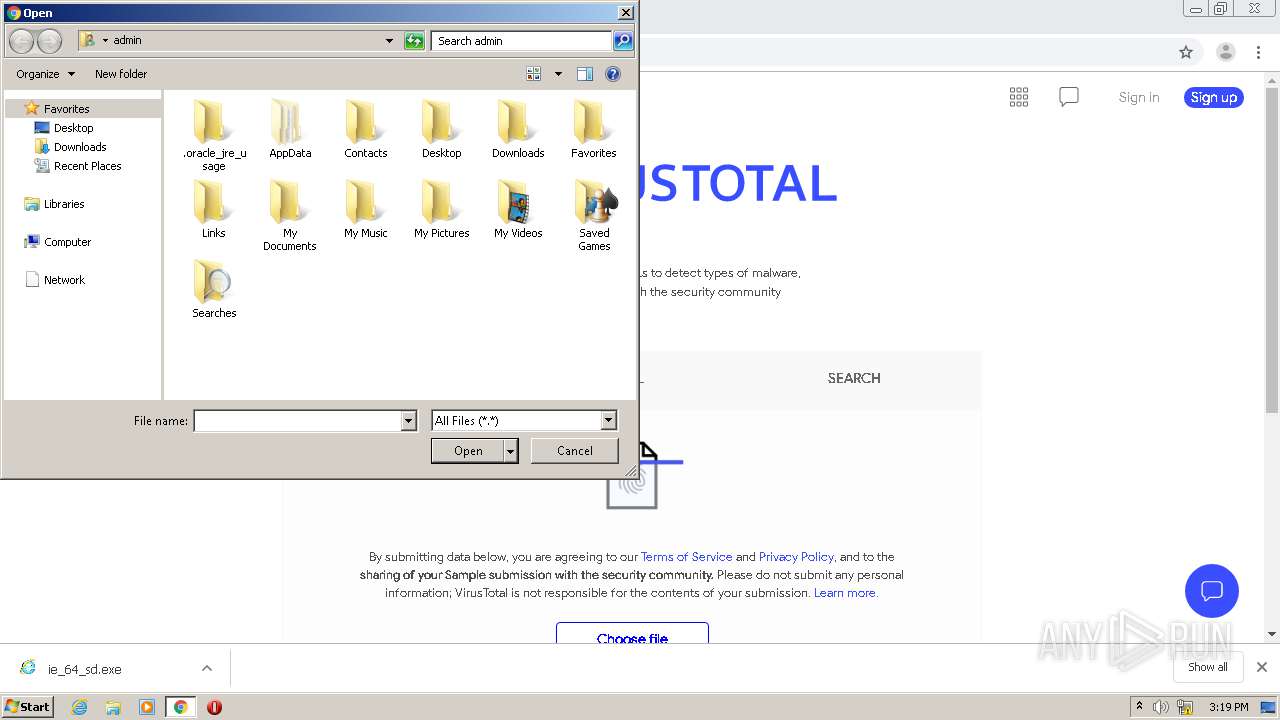This screenshot has height=720, width=1280.
Task: Close the downloads bar
Action: [1261, 667]
